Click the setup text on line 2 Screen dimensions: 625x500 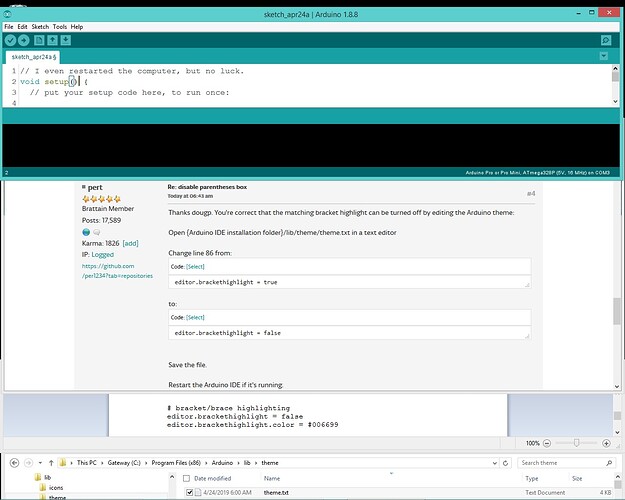[x=56, y=82]
